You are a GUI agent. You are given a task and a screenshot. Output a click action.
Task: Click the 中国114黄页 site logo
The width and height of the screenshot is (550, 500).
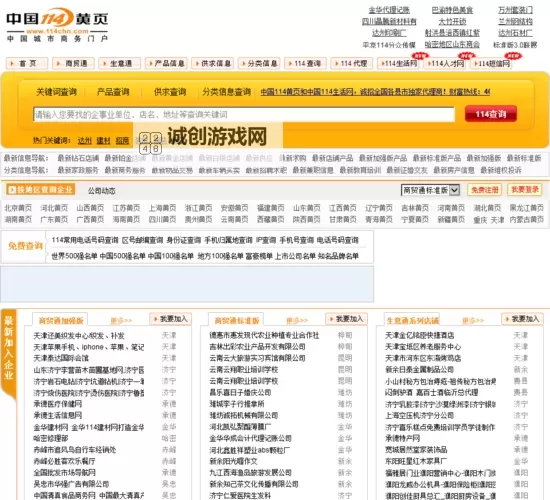57,25
